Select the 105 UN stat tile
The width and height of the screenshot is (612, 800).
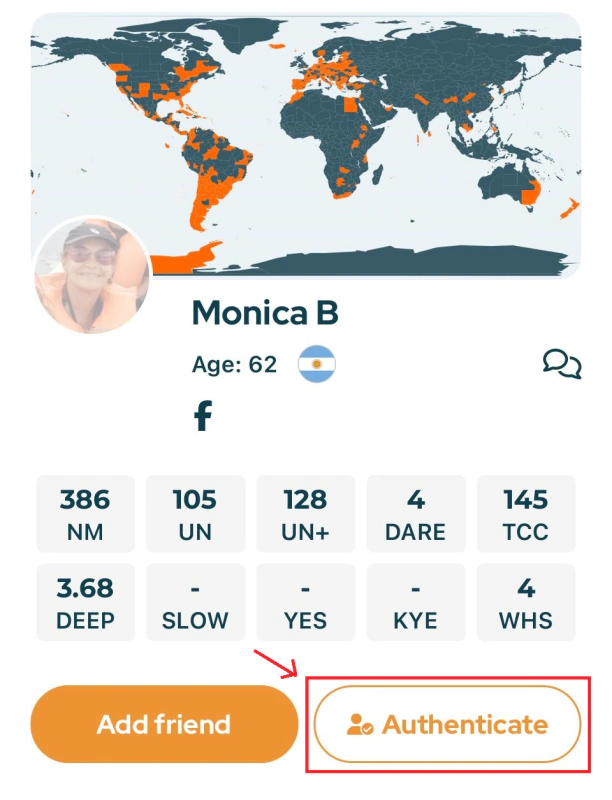pos(195,514)
